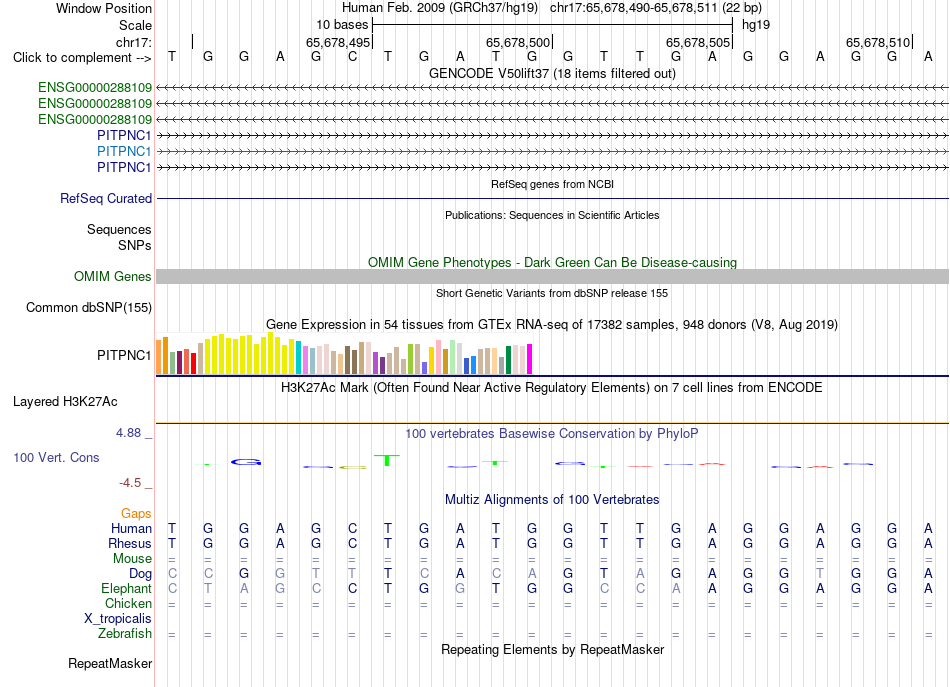The image size is (950, 687).
Task: Open the GTEx Gene Expression track title
Action: pyautogui.click(x=552, y=325)
